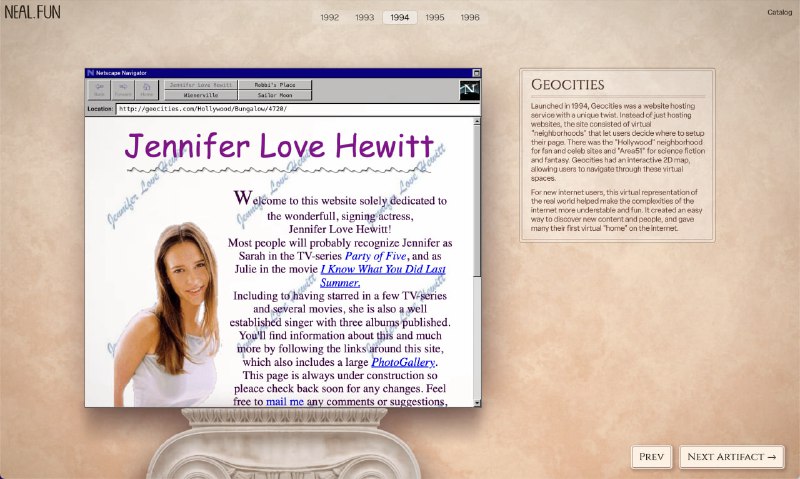Click the Prev button

pyautogui.click(x=652, y=457)
